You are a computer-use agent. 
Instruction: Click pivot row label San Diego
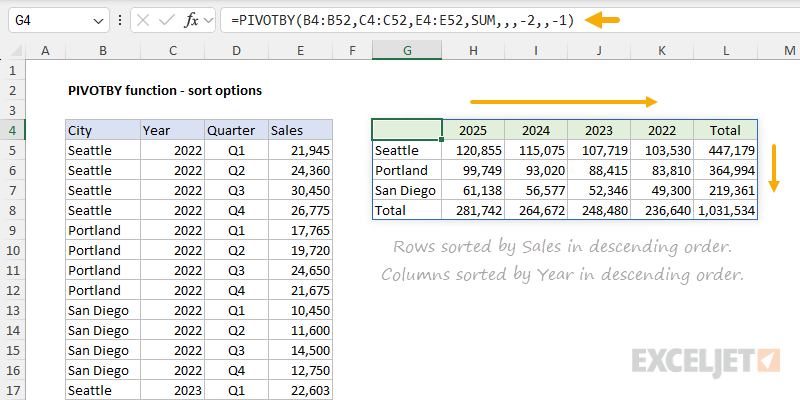click(x=407, y=190)
